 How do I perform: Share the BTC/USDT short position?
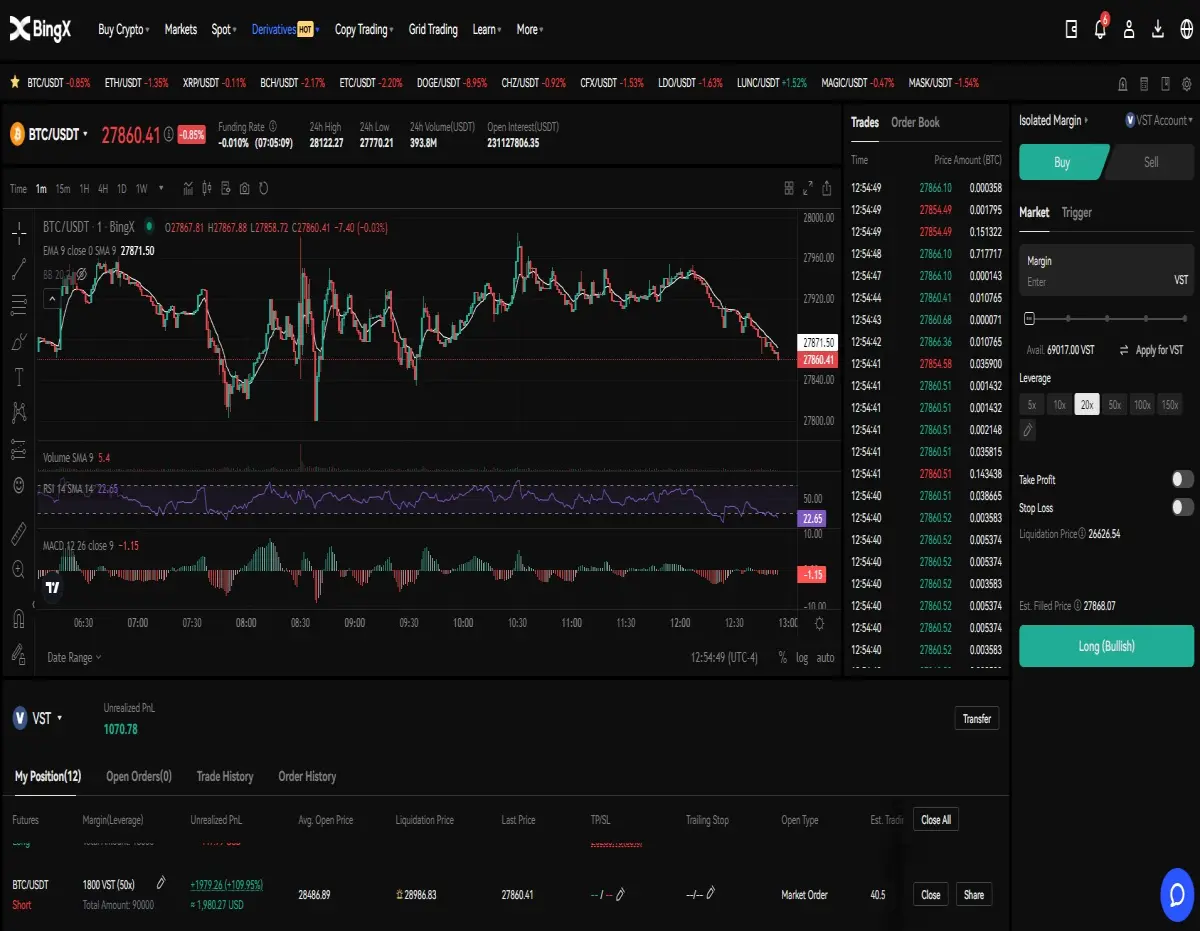click(x=974, y=895)
